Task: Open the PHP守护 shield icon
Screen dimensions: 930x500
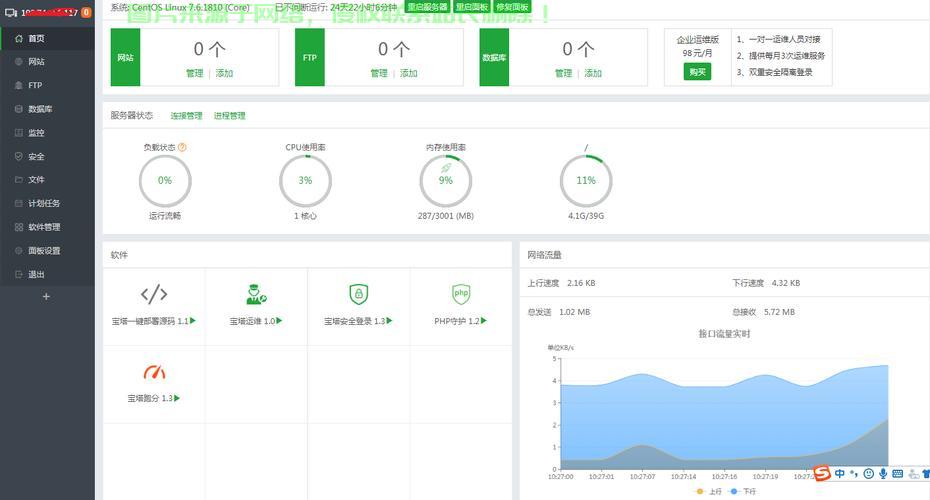Action: coord(461,294)
